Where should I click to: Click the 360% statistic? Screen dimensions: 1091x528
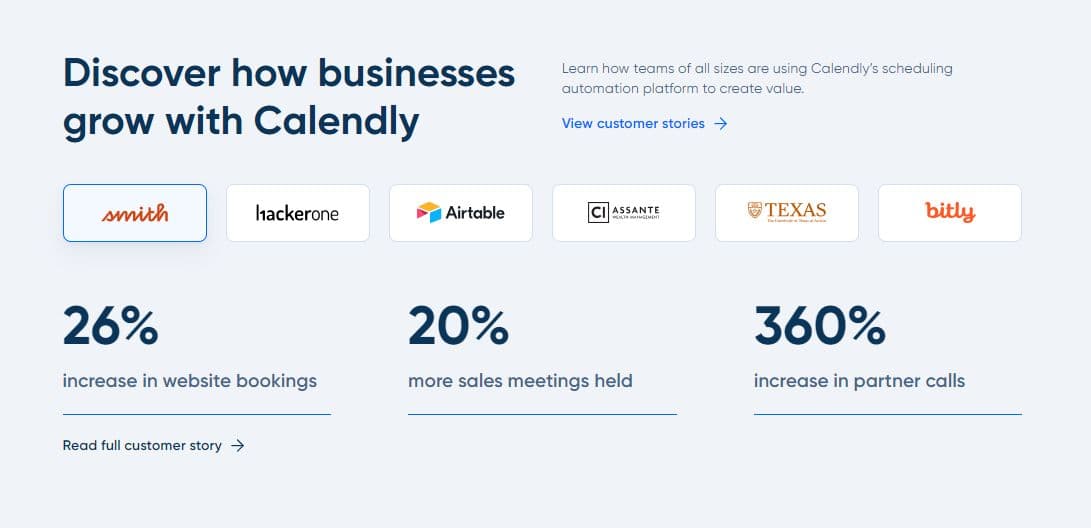[819, 326]
